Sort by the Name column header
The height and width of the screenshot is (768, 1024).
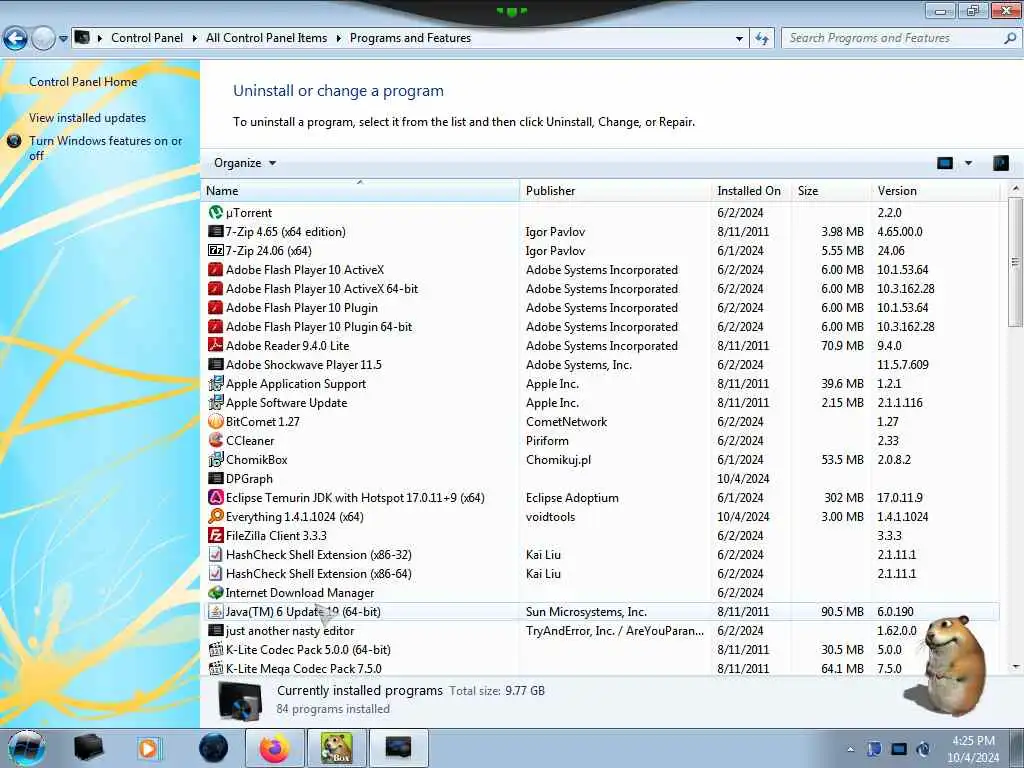tap(360, 191)
